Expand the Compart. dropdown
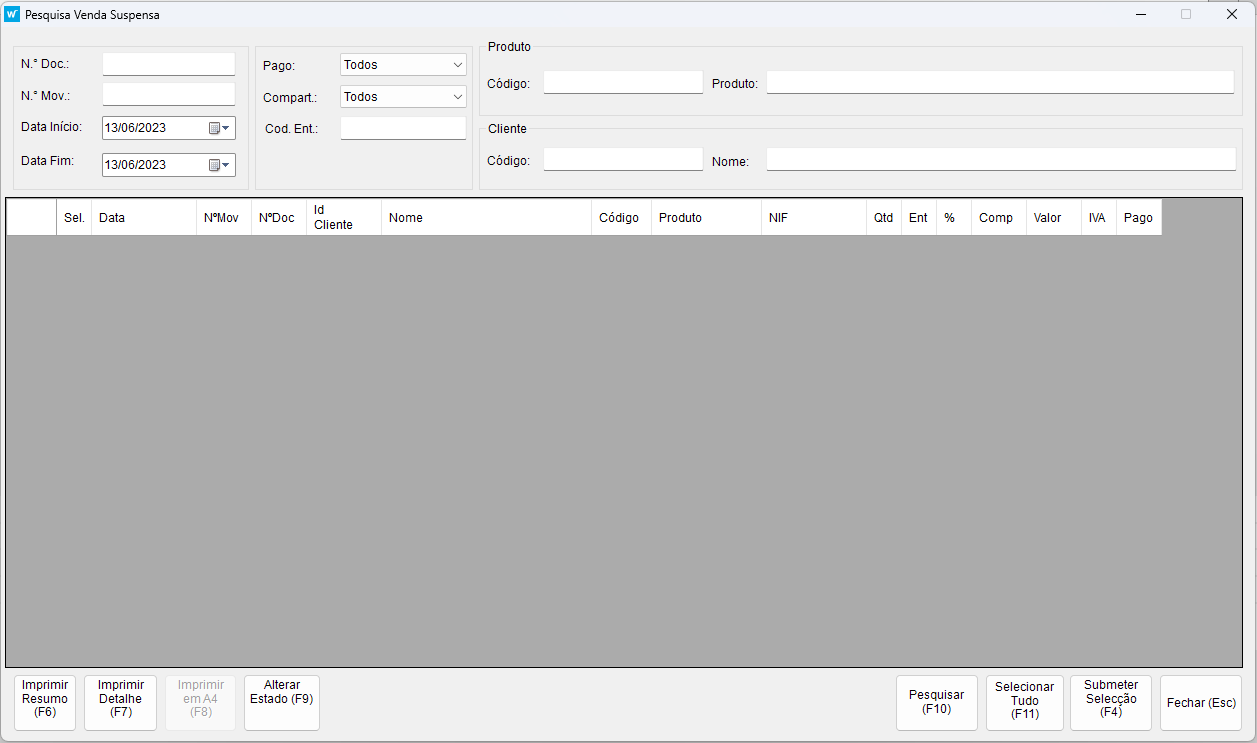1257x743 pixels. pos(403,97)
